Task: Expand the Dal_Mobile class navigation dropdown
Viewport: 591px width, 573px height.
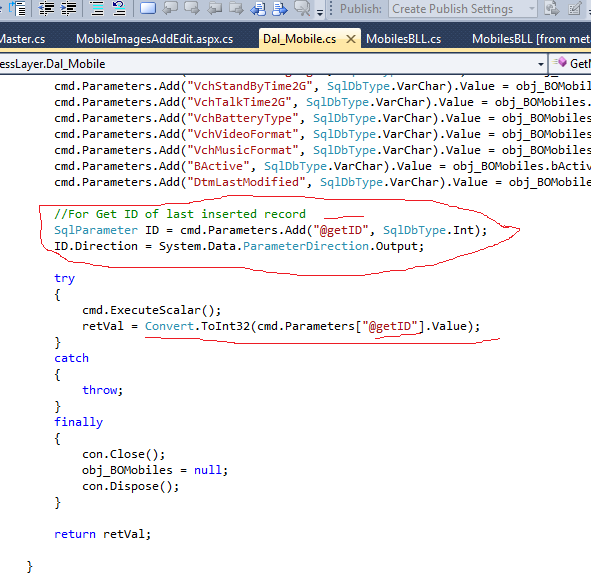Action: [540, 64]
